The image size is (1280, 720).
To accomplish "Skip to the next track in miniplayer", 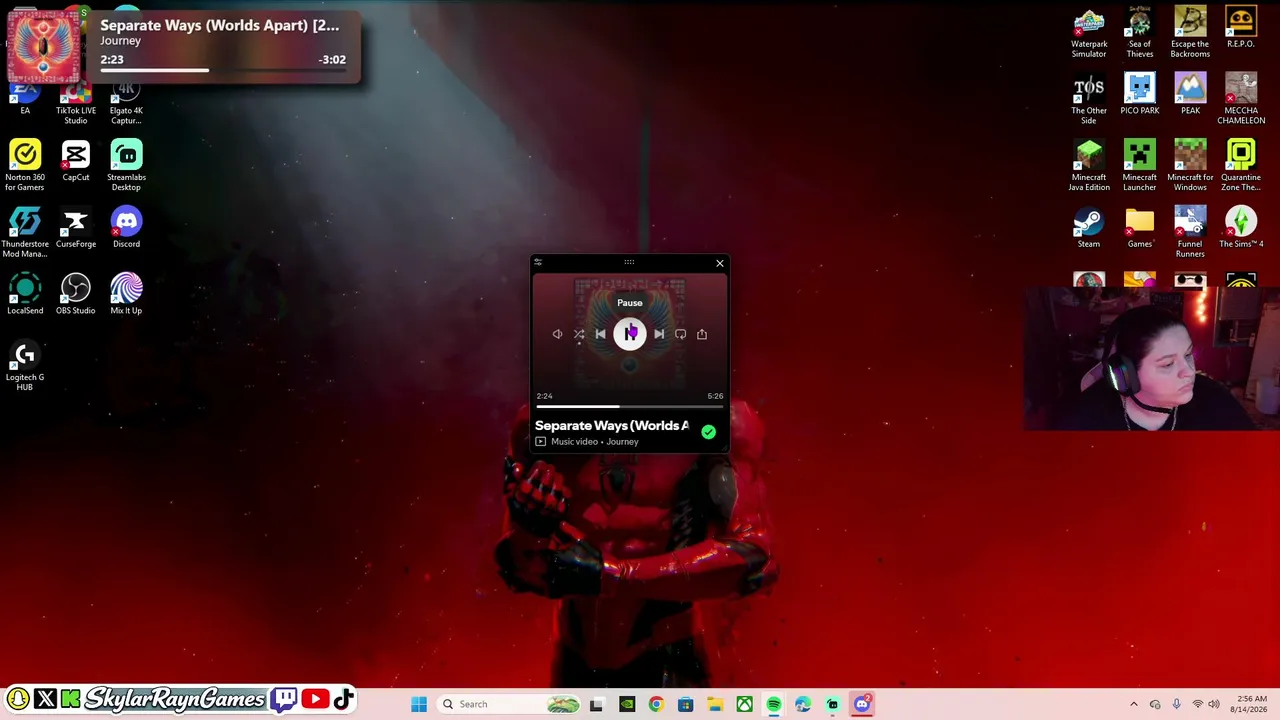I will tap(659, 334).
